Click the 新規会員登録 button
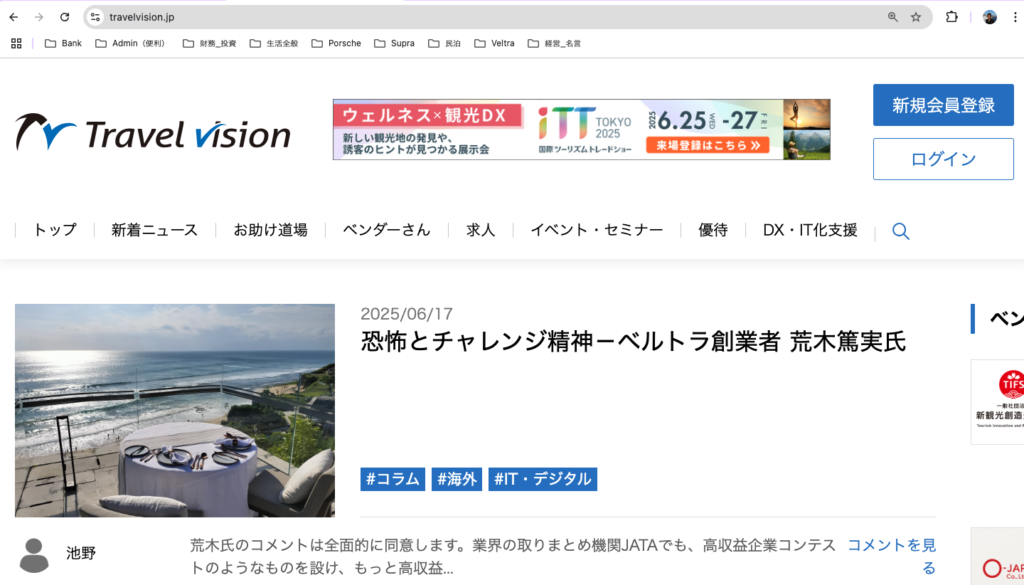 pos(943,105)
